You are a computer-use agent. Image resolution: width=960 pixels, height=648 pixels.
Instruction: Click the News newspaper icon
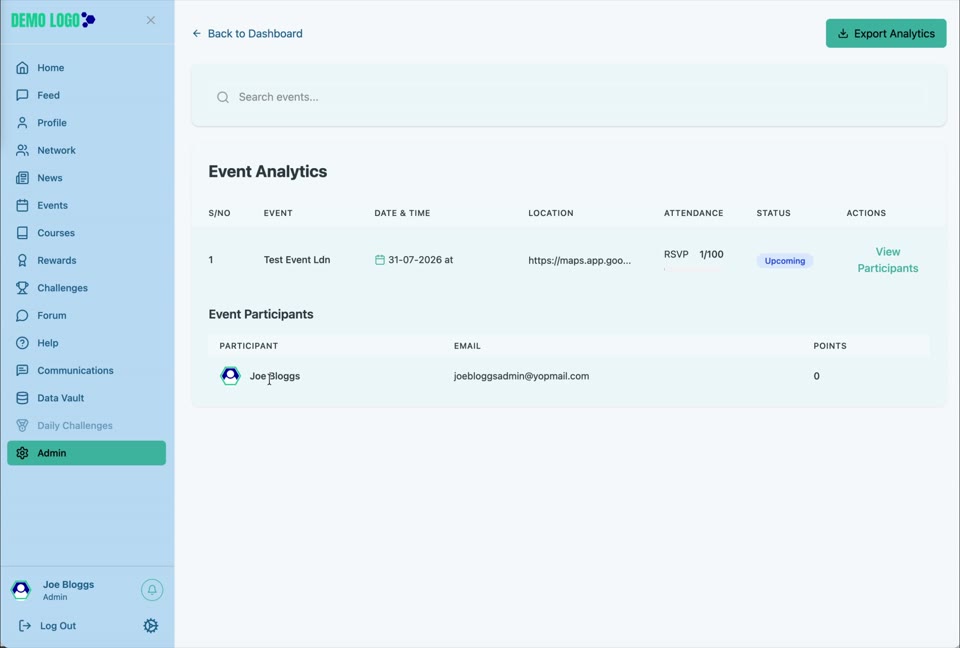(x=22, y=178)
